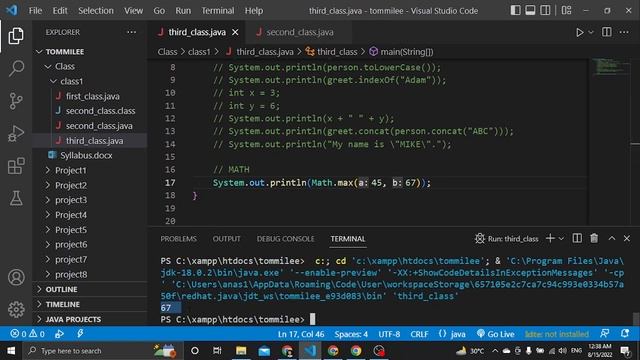640x360 pixels.
Task: Run the Java file with play button
Action: [579, 32]
